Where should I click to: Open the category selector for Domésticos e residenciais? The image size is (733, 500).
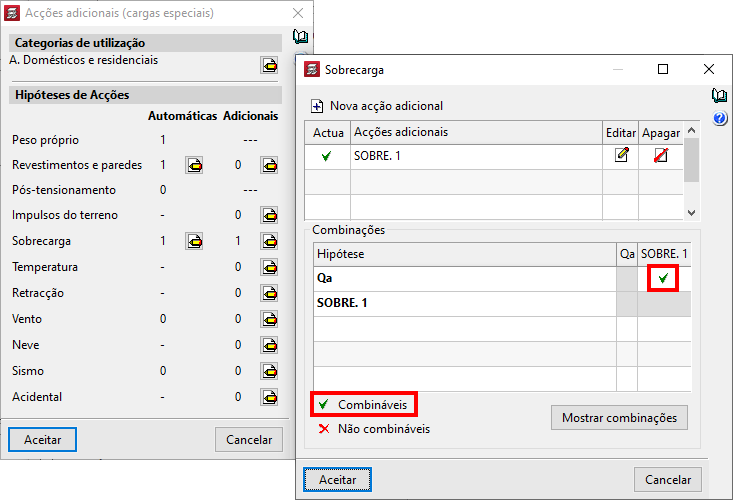[269, 65]
